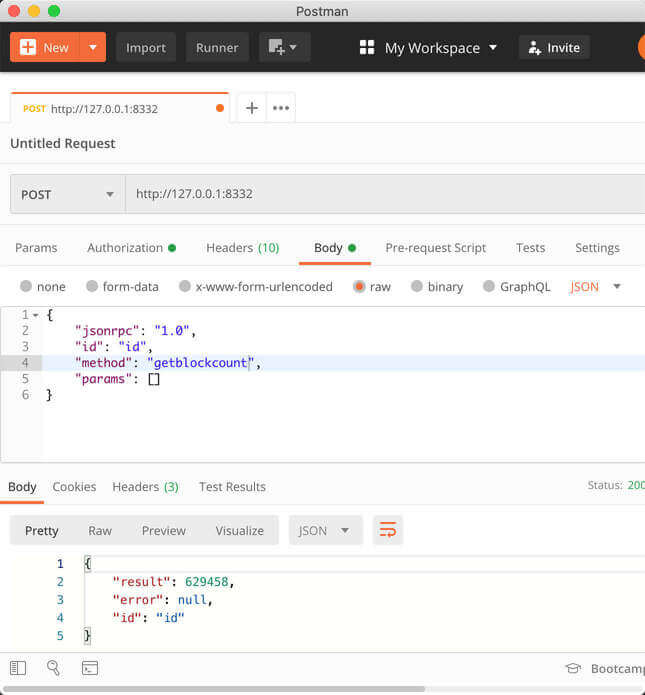This screenshot has height=695, width=645.
Task: Open the response JSON format dropdown
Action: [x=325, y=530]
